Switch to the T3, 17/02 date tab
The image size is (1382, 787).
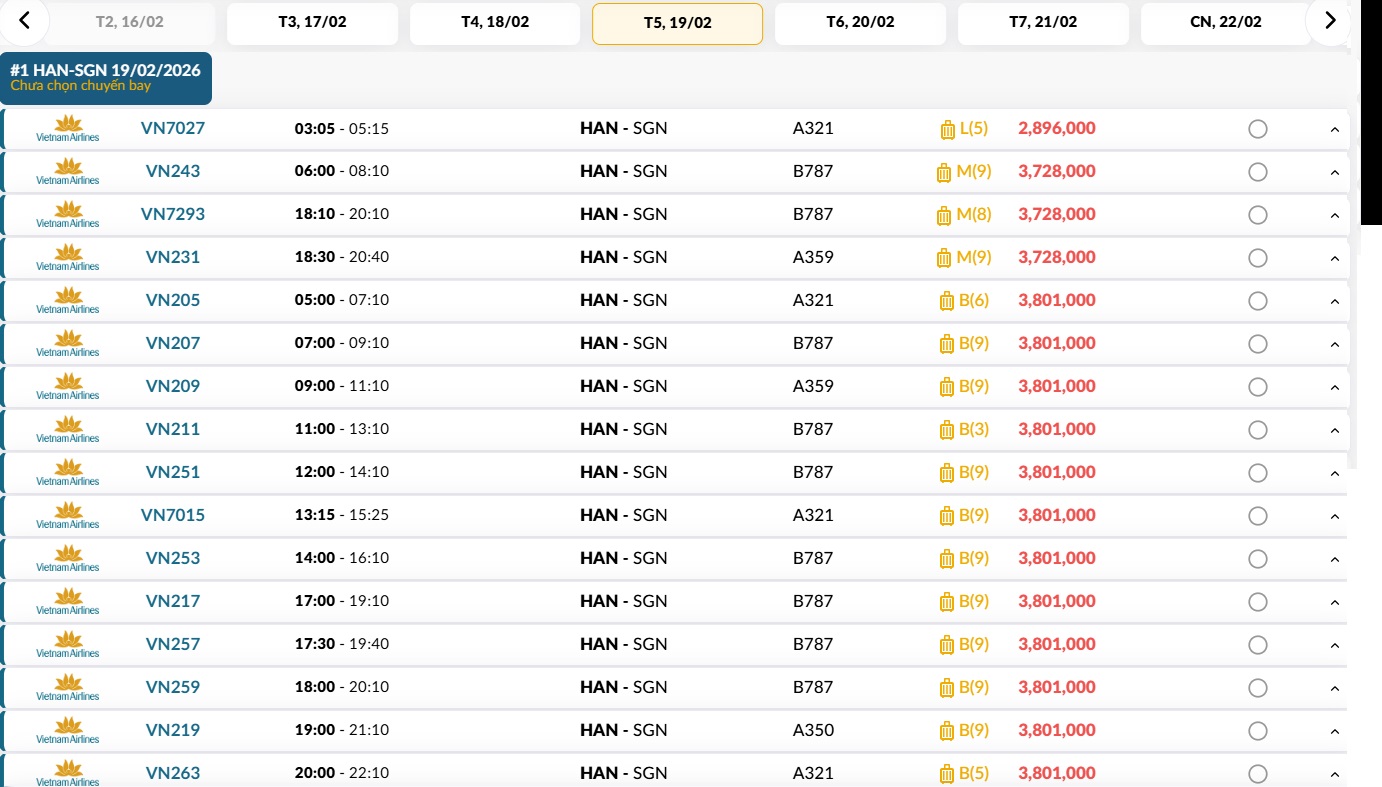(312, 23)
